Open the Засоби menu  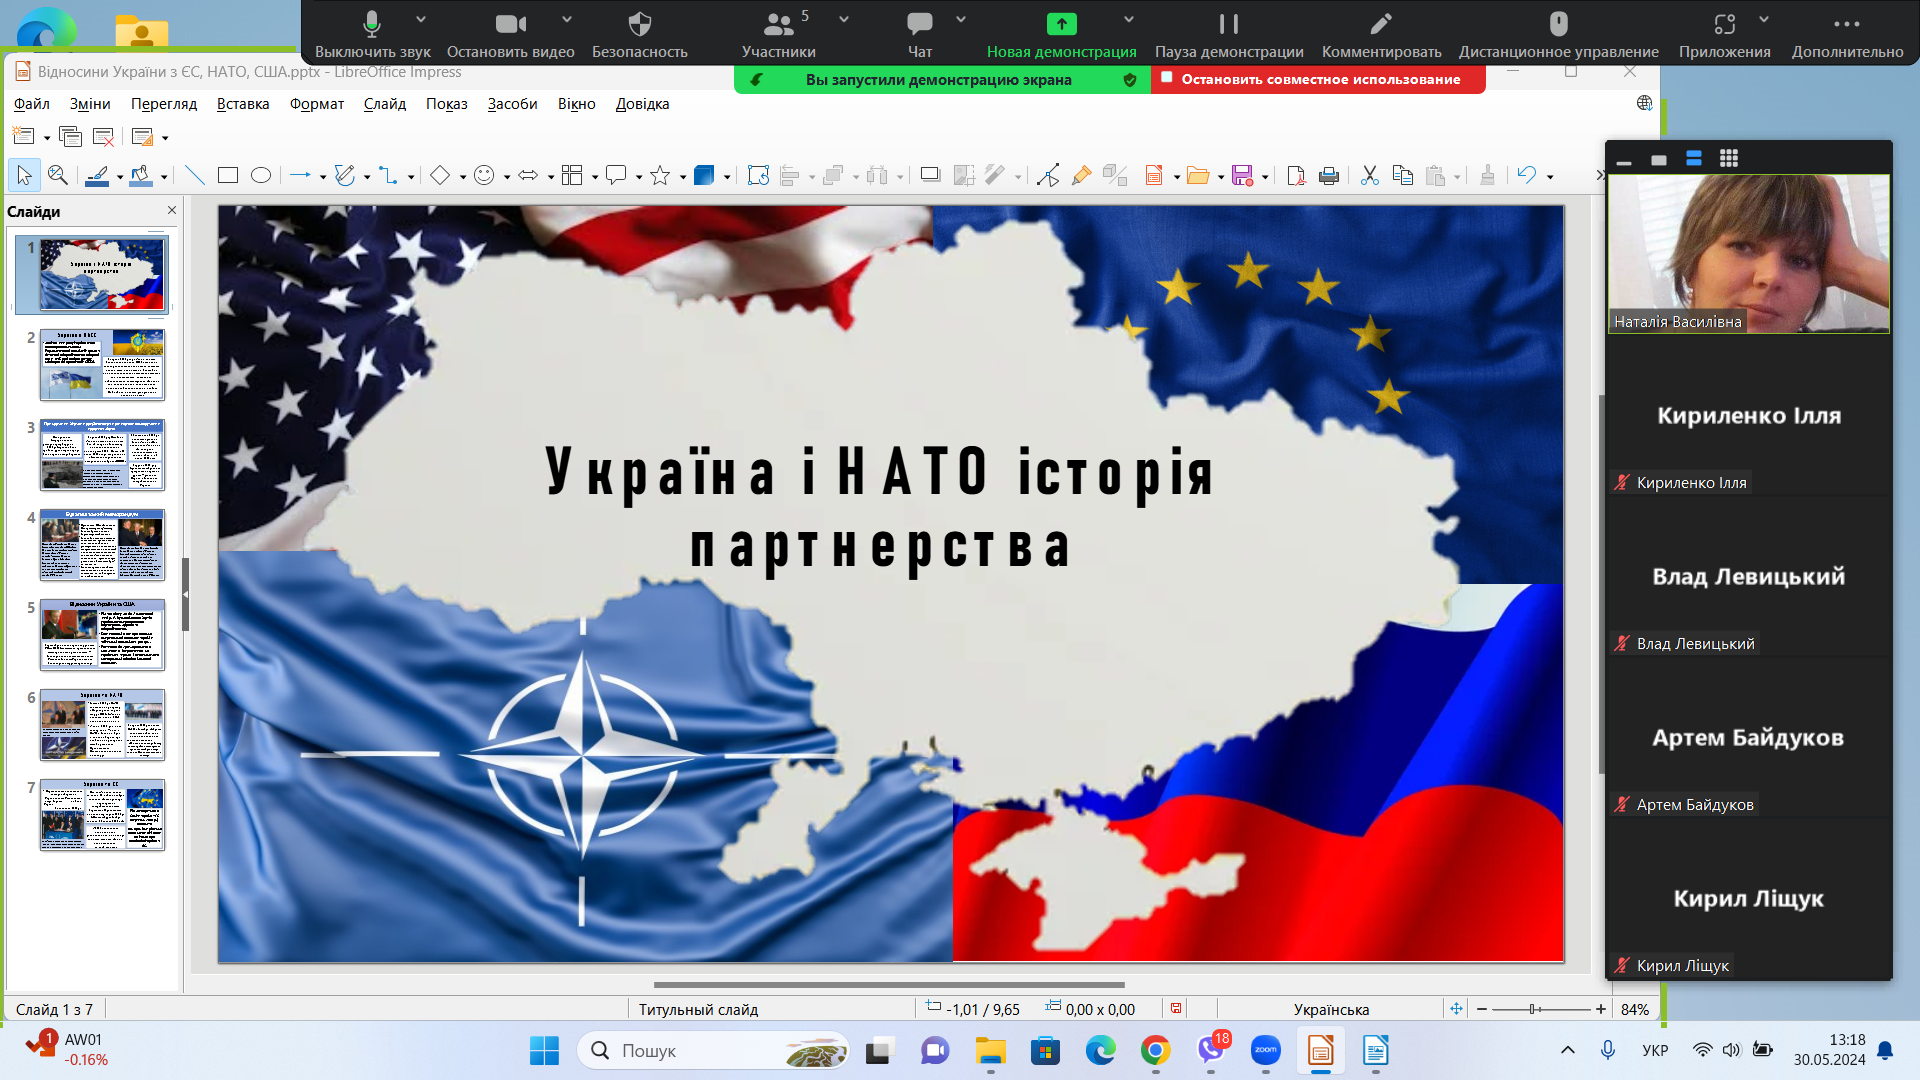coord(512,104)
